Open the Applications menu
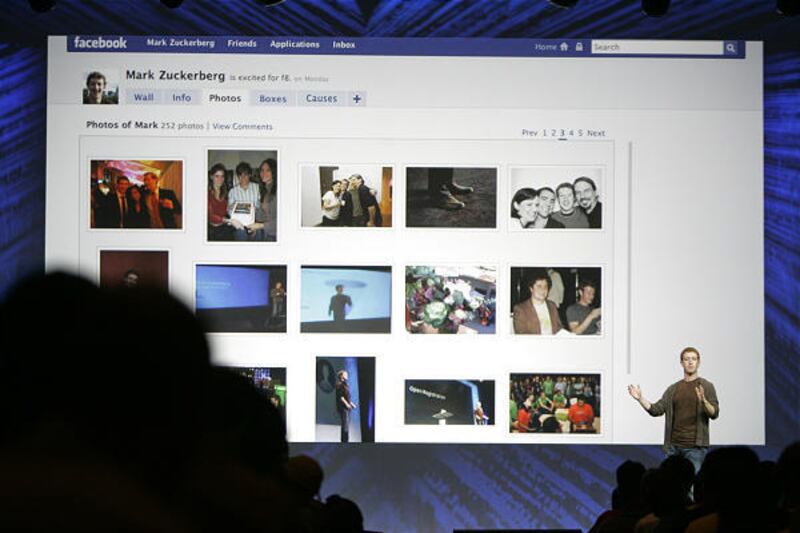The height and width of the screenshot is (533, 800). pos(294,44)
